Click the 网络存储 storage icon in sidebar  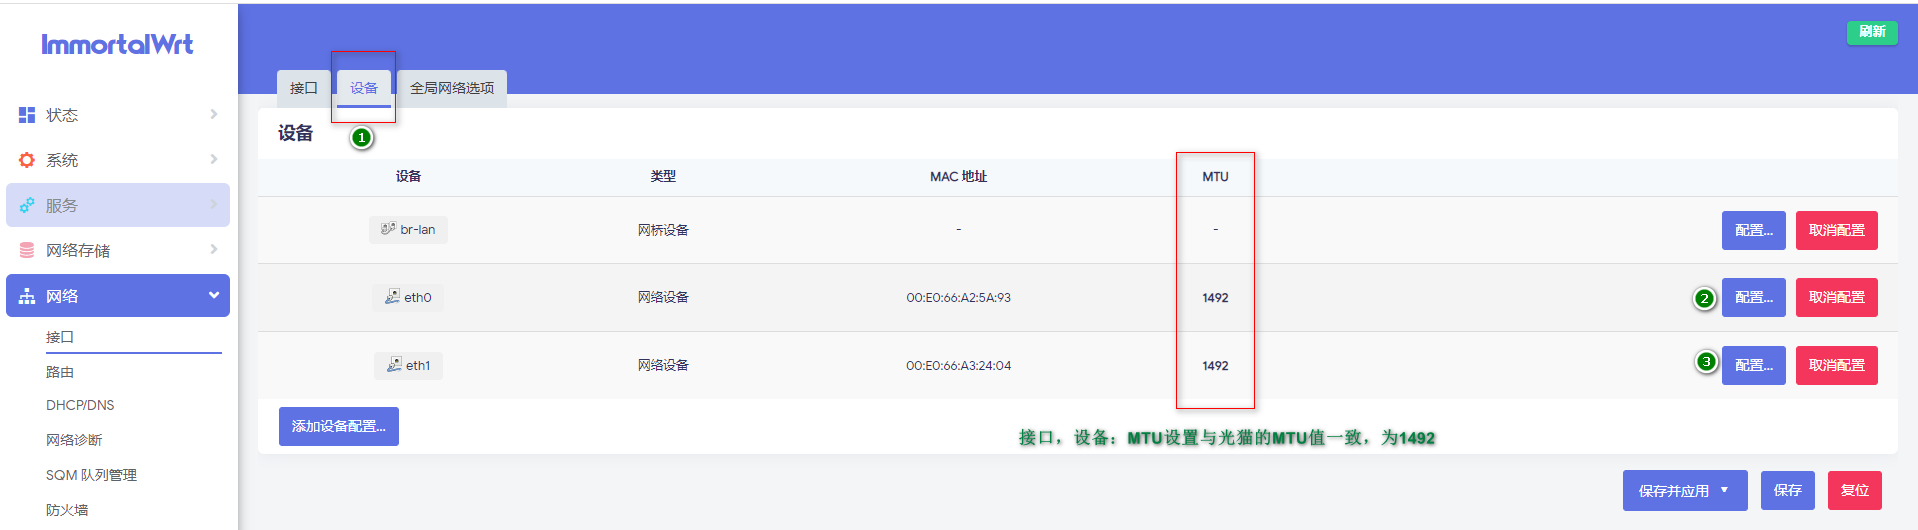pyautogui.click(x=27, y=250)
